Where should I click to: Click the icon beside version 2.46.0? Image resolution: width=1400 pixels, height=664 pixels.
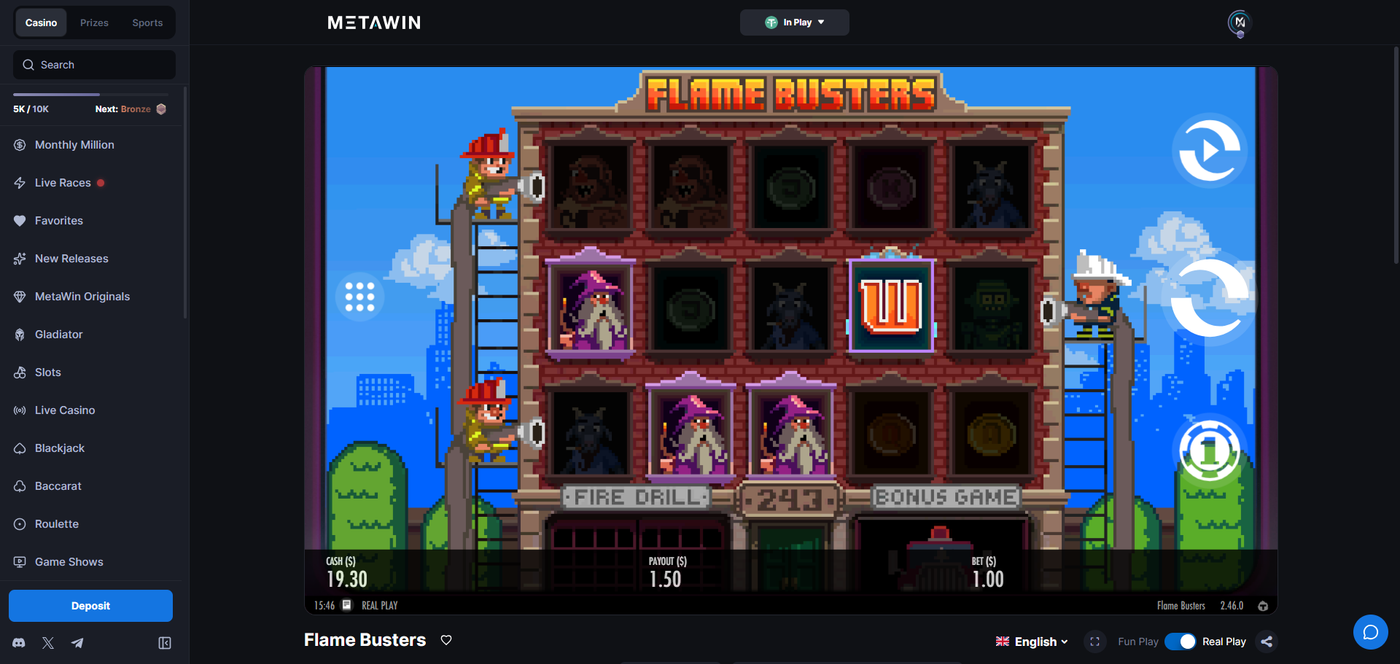click(x=1263, y=606)
